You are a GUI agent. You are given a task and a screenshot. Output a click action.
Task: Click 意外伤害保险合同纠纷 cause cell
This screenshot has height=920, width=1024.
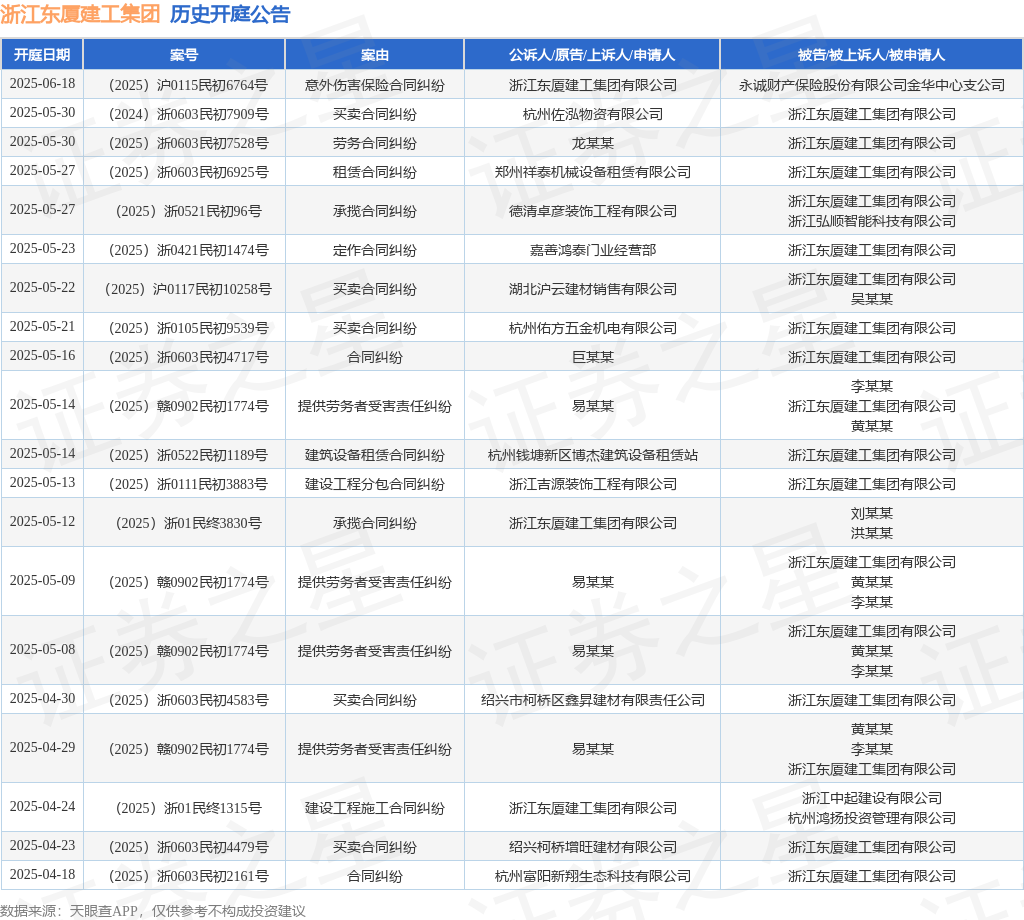pos(375,85)
